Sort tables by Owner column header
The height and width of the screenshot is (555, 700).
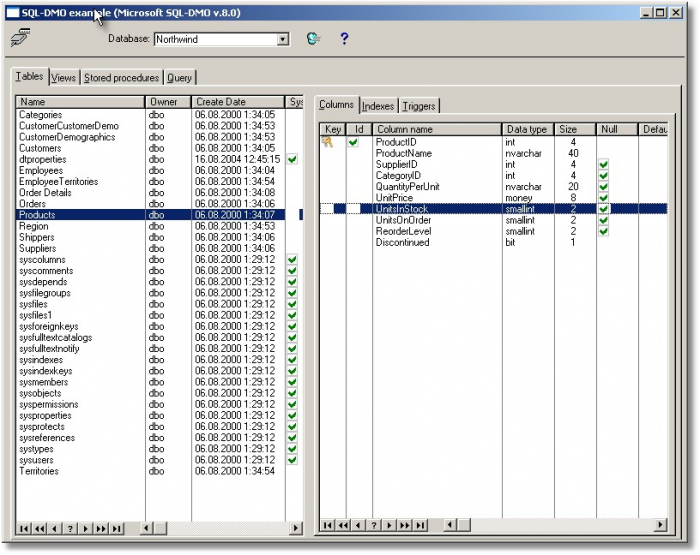pos(168,102)
